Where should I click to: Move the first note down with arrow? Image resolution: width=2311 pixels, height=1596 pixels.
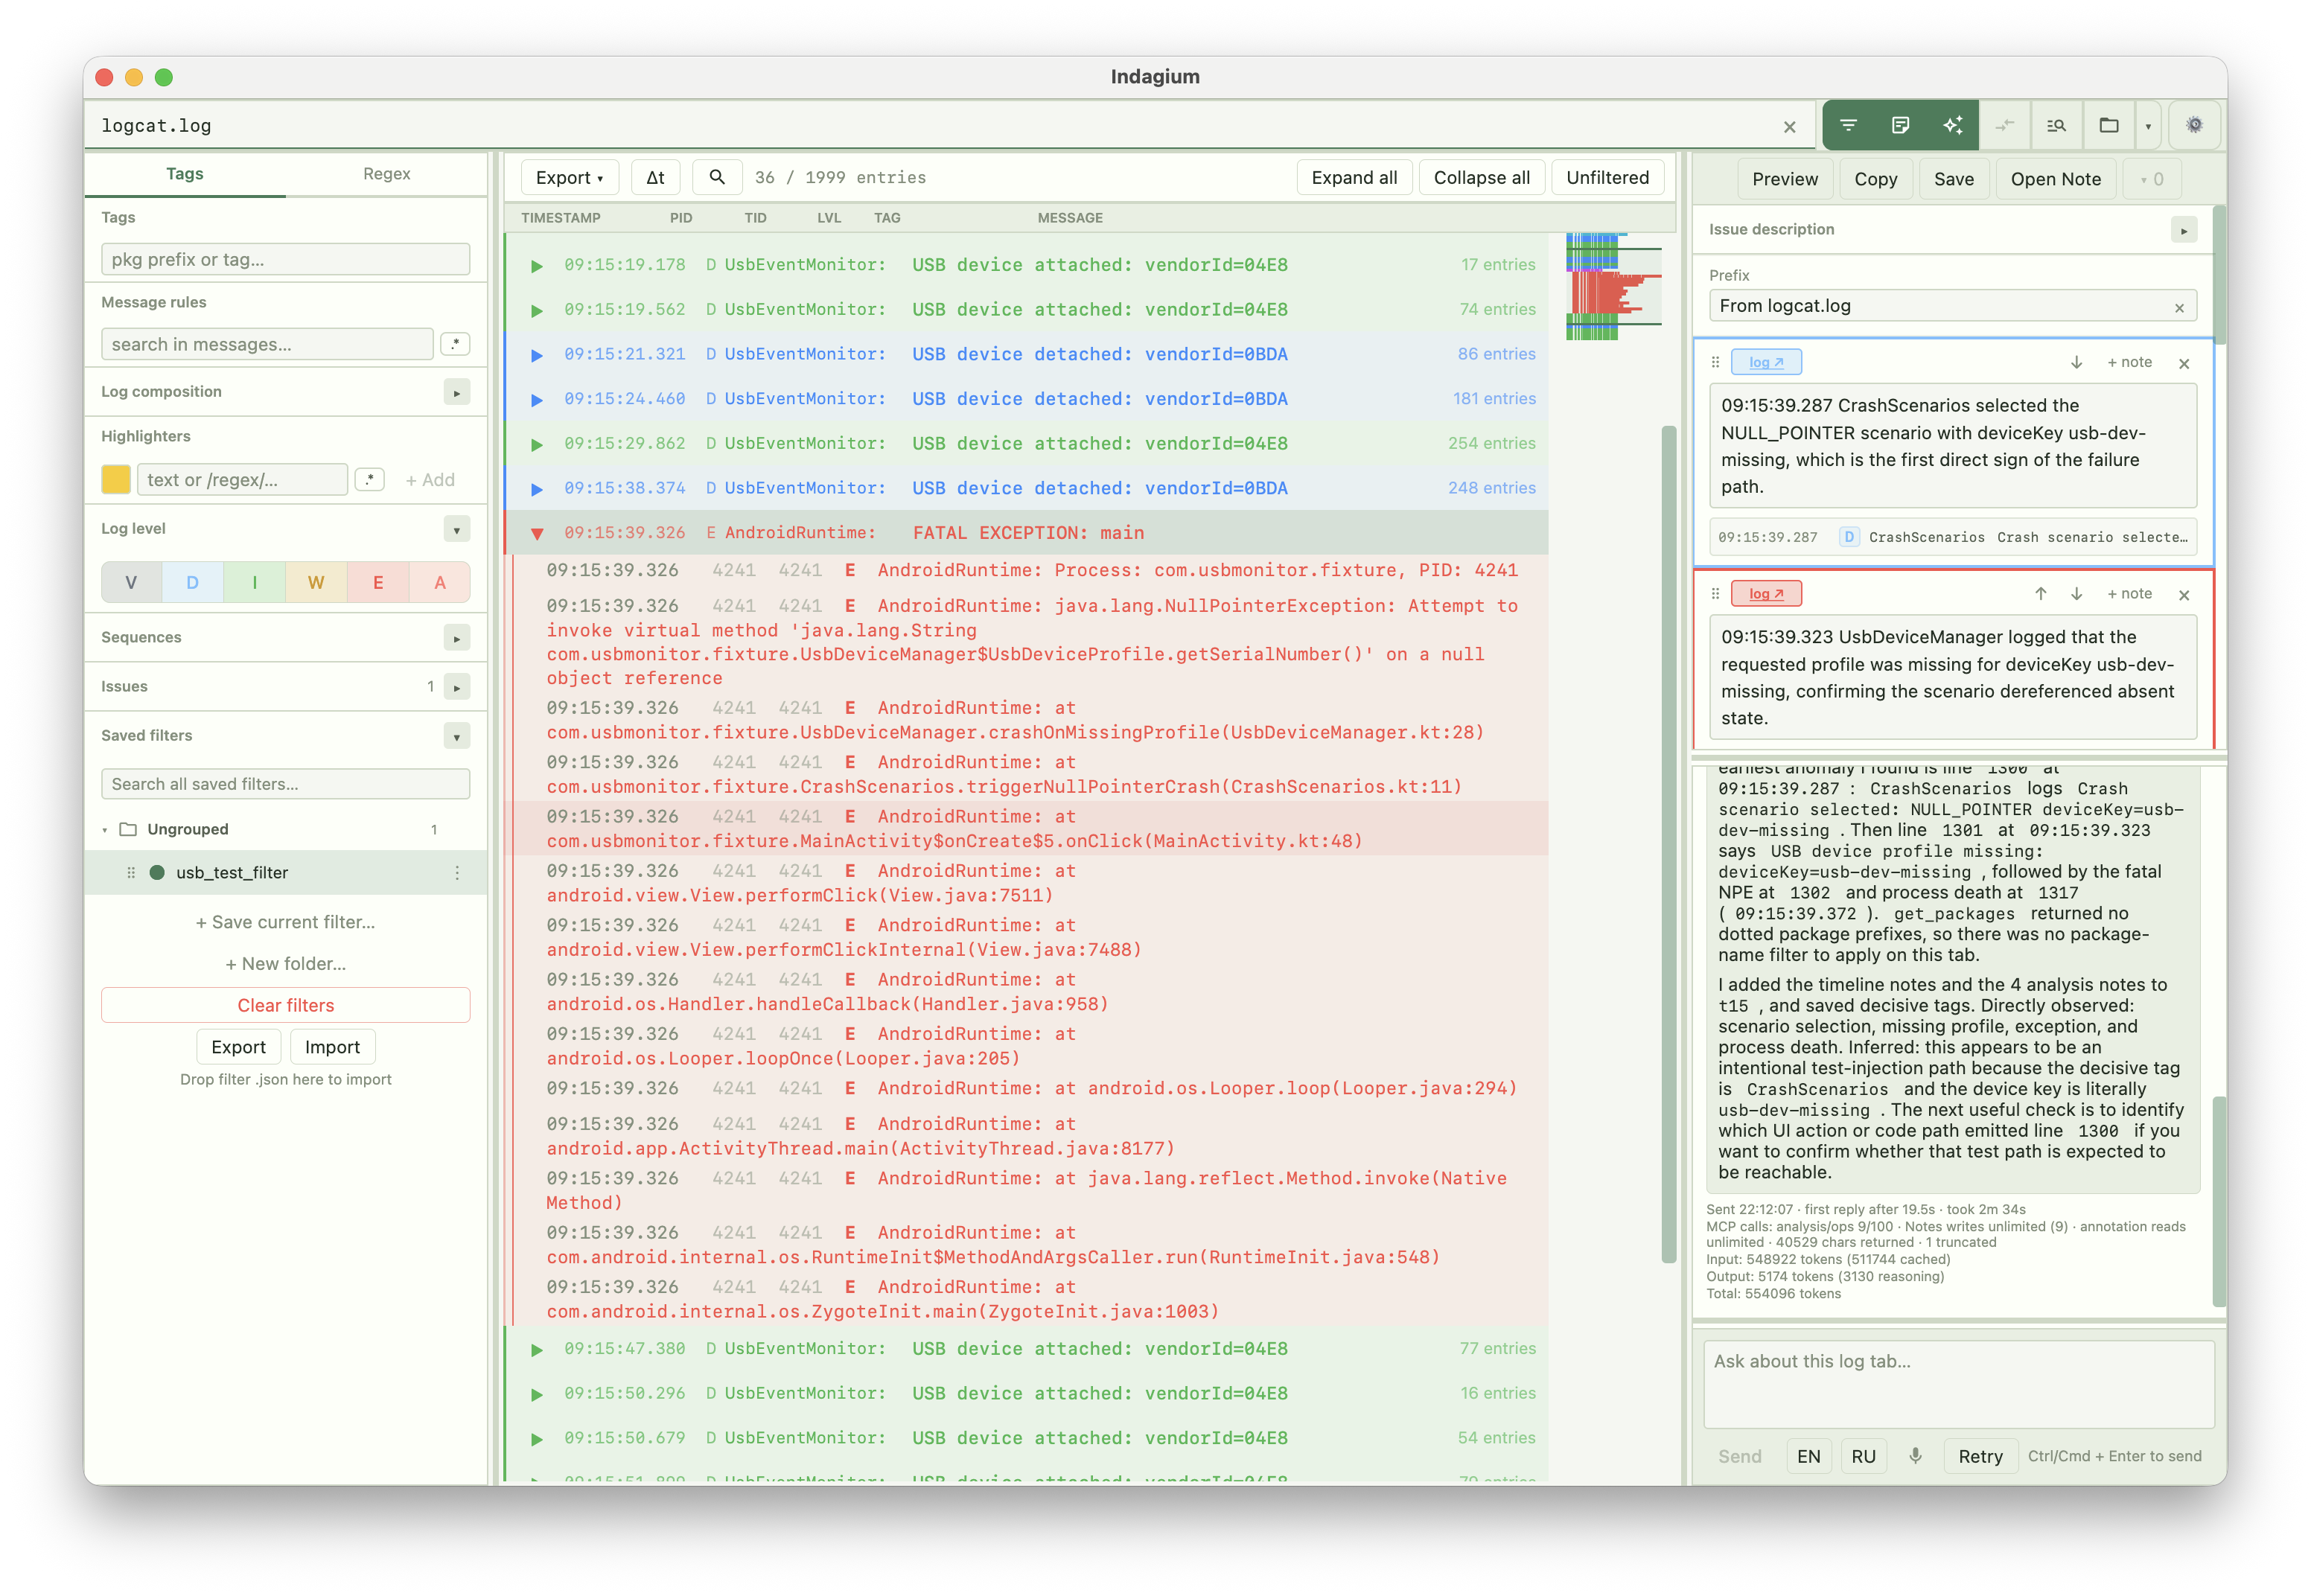coord(2076,362)
